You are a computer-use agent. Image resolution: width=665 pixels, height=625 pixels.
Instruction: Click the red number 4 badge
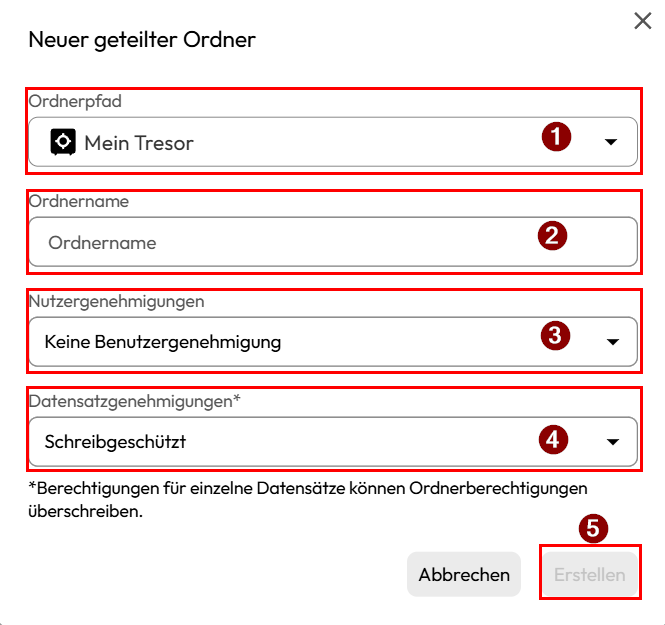tap(554, 437)
